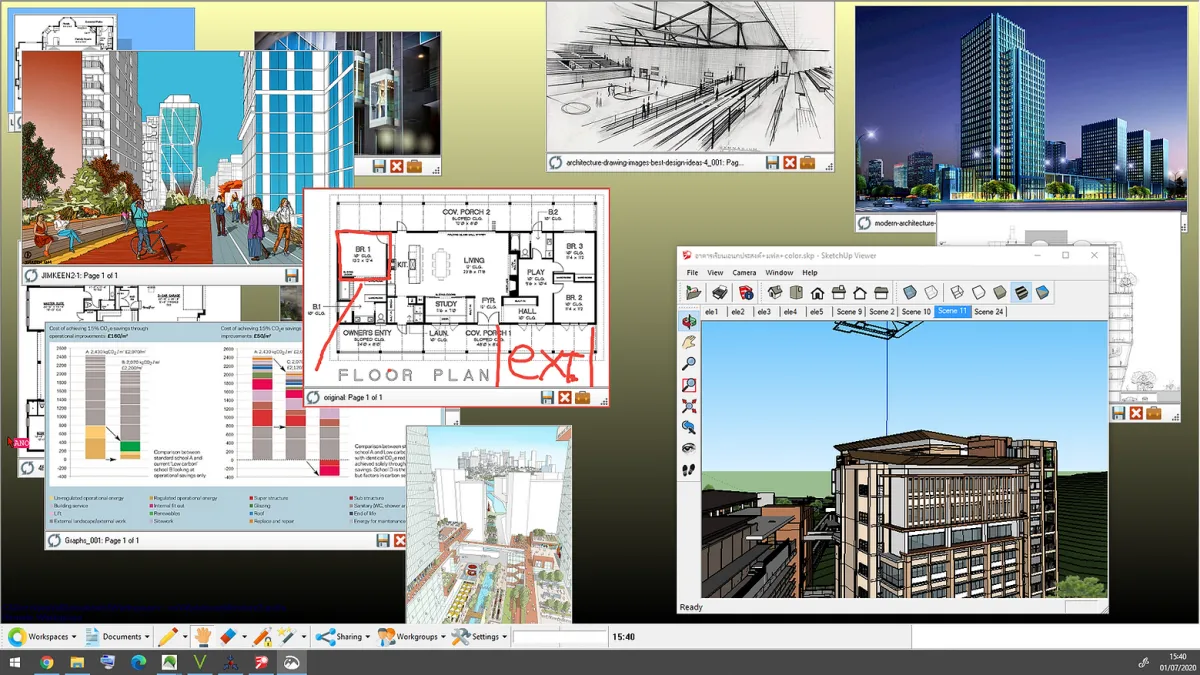The image size is (1200, 675).
Task: Activate the Look Around eye tool
Action: 689,448
